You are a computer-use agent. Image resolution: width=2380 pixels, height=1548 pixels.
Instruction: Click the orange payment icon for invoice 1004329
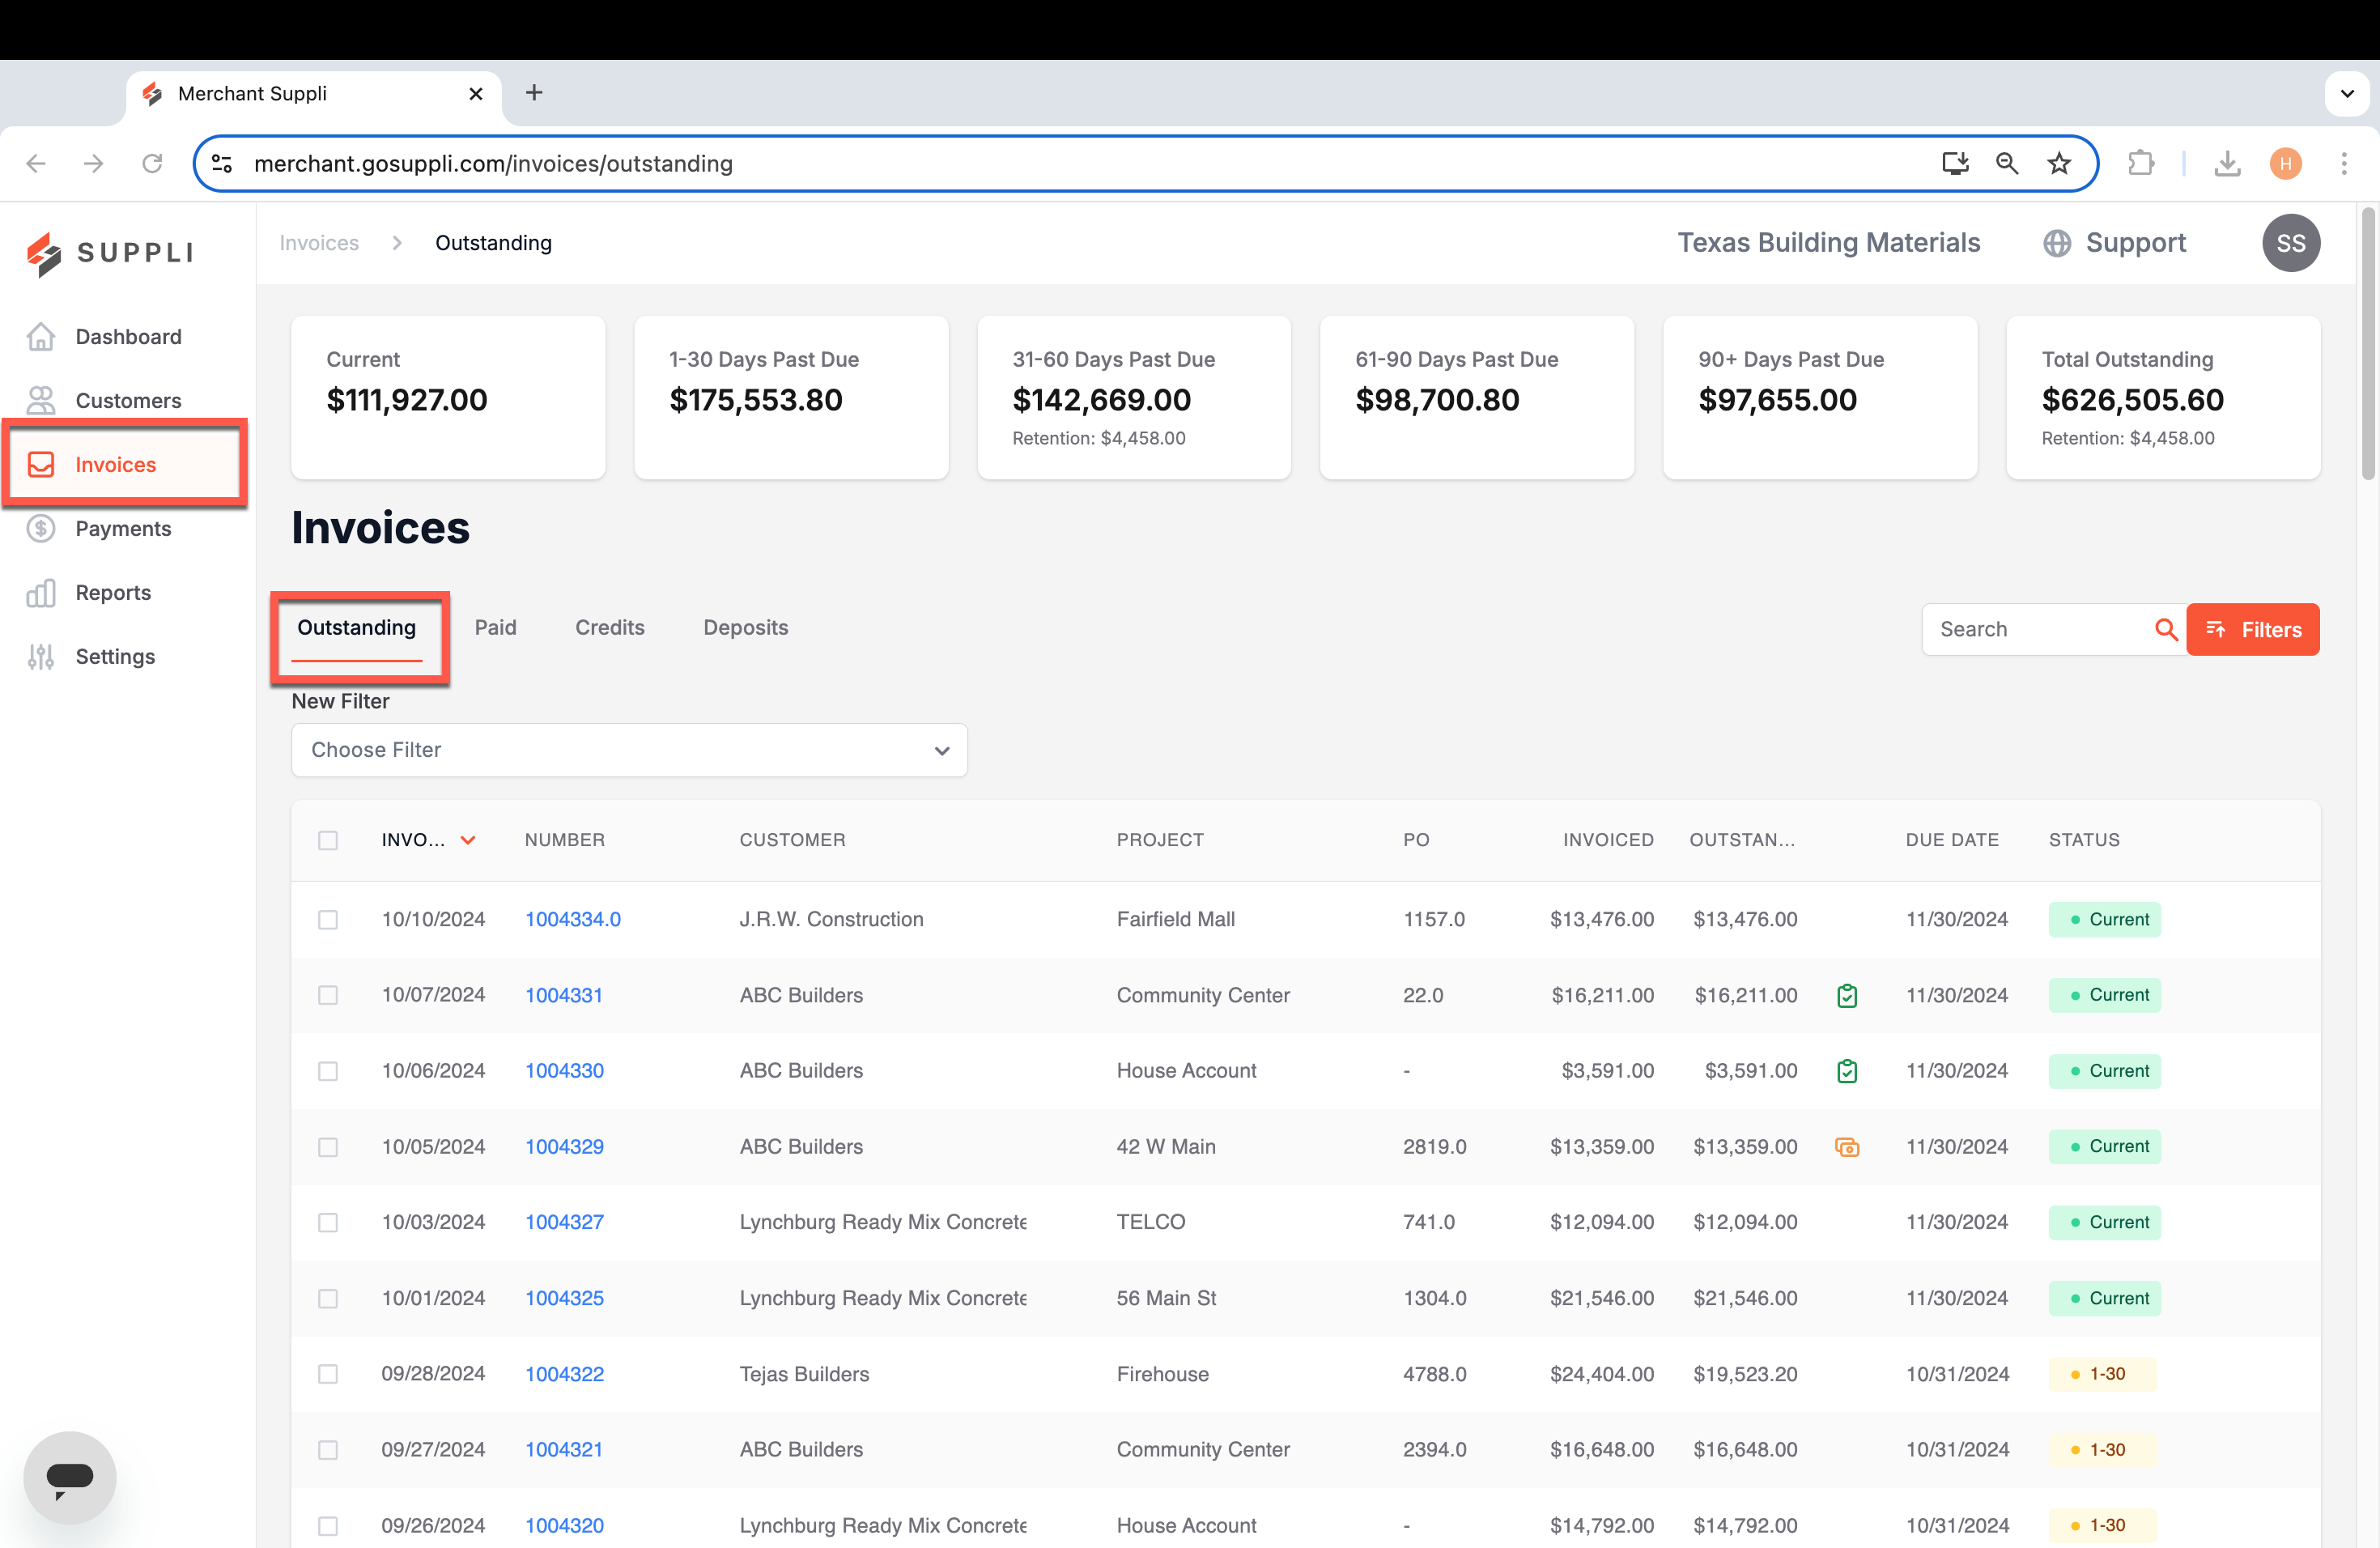point(1847,1147)
